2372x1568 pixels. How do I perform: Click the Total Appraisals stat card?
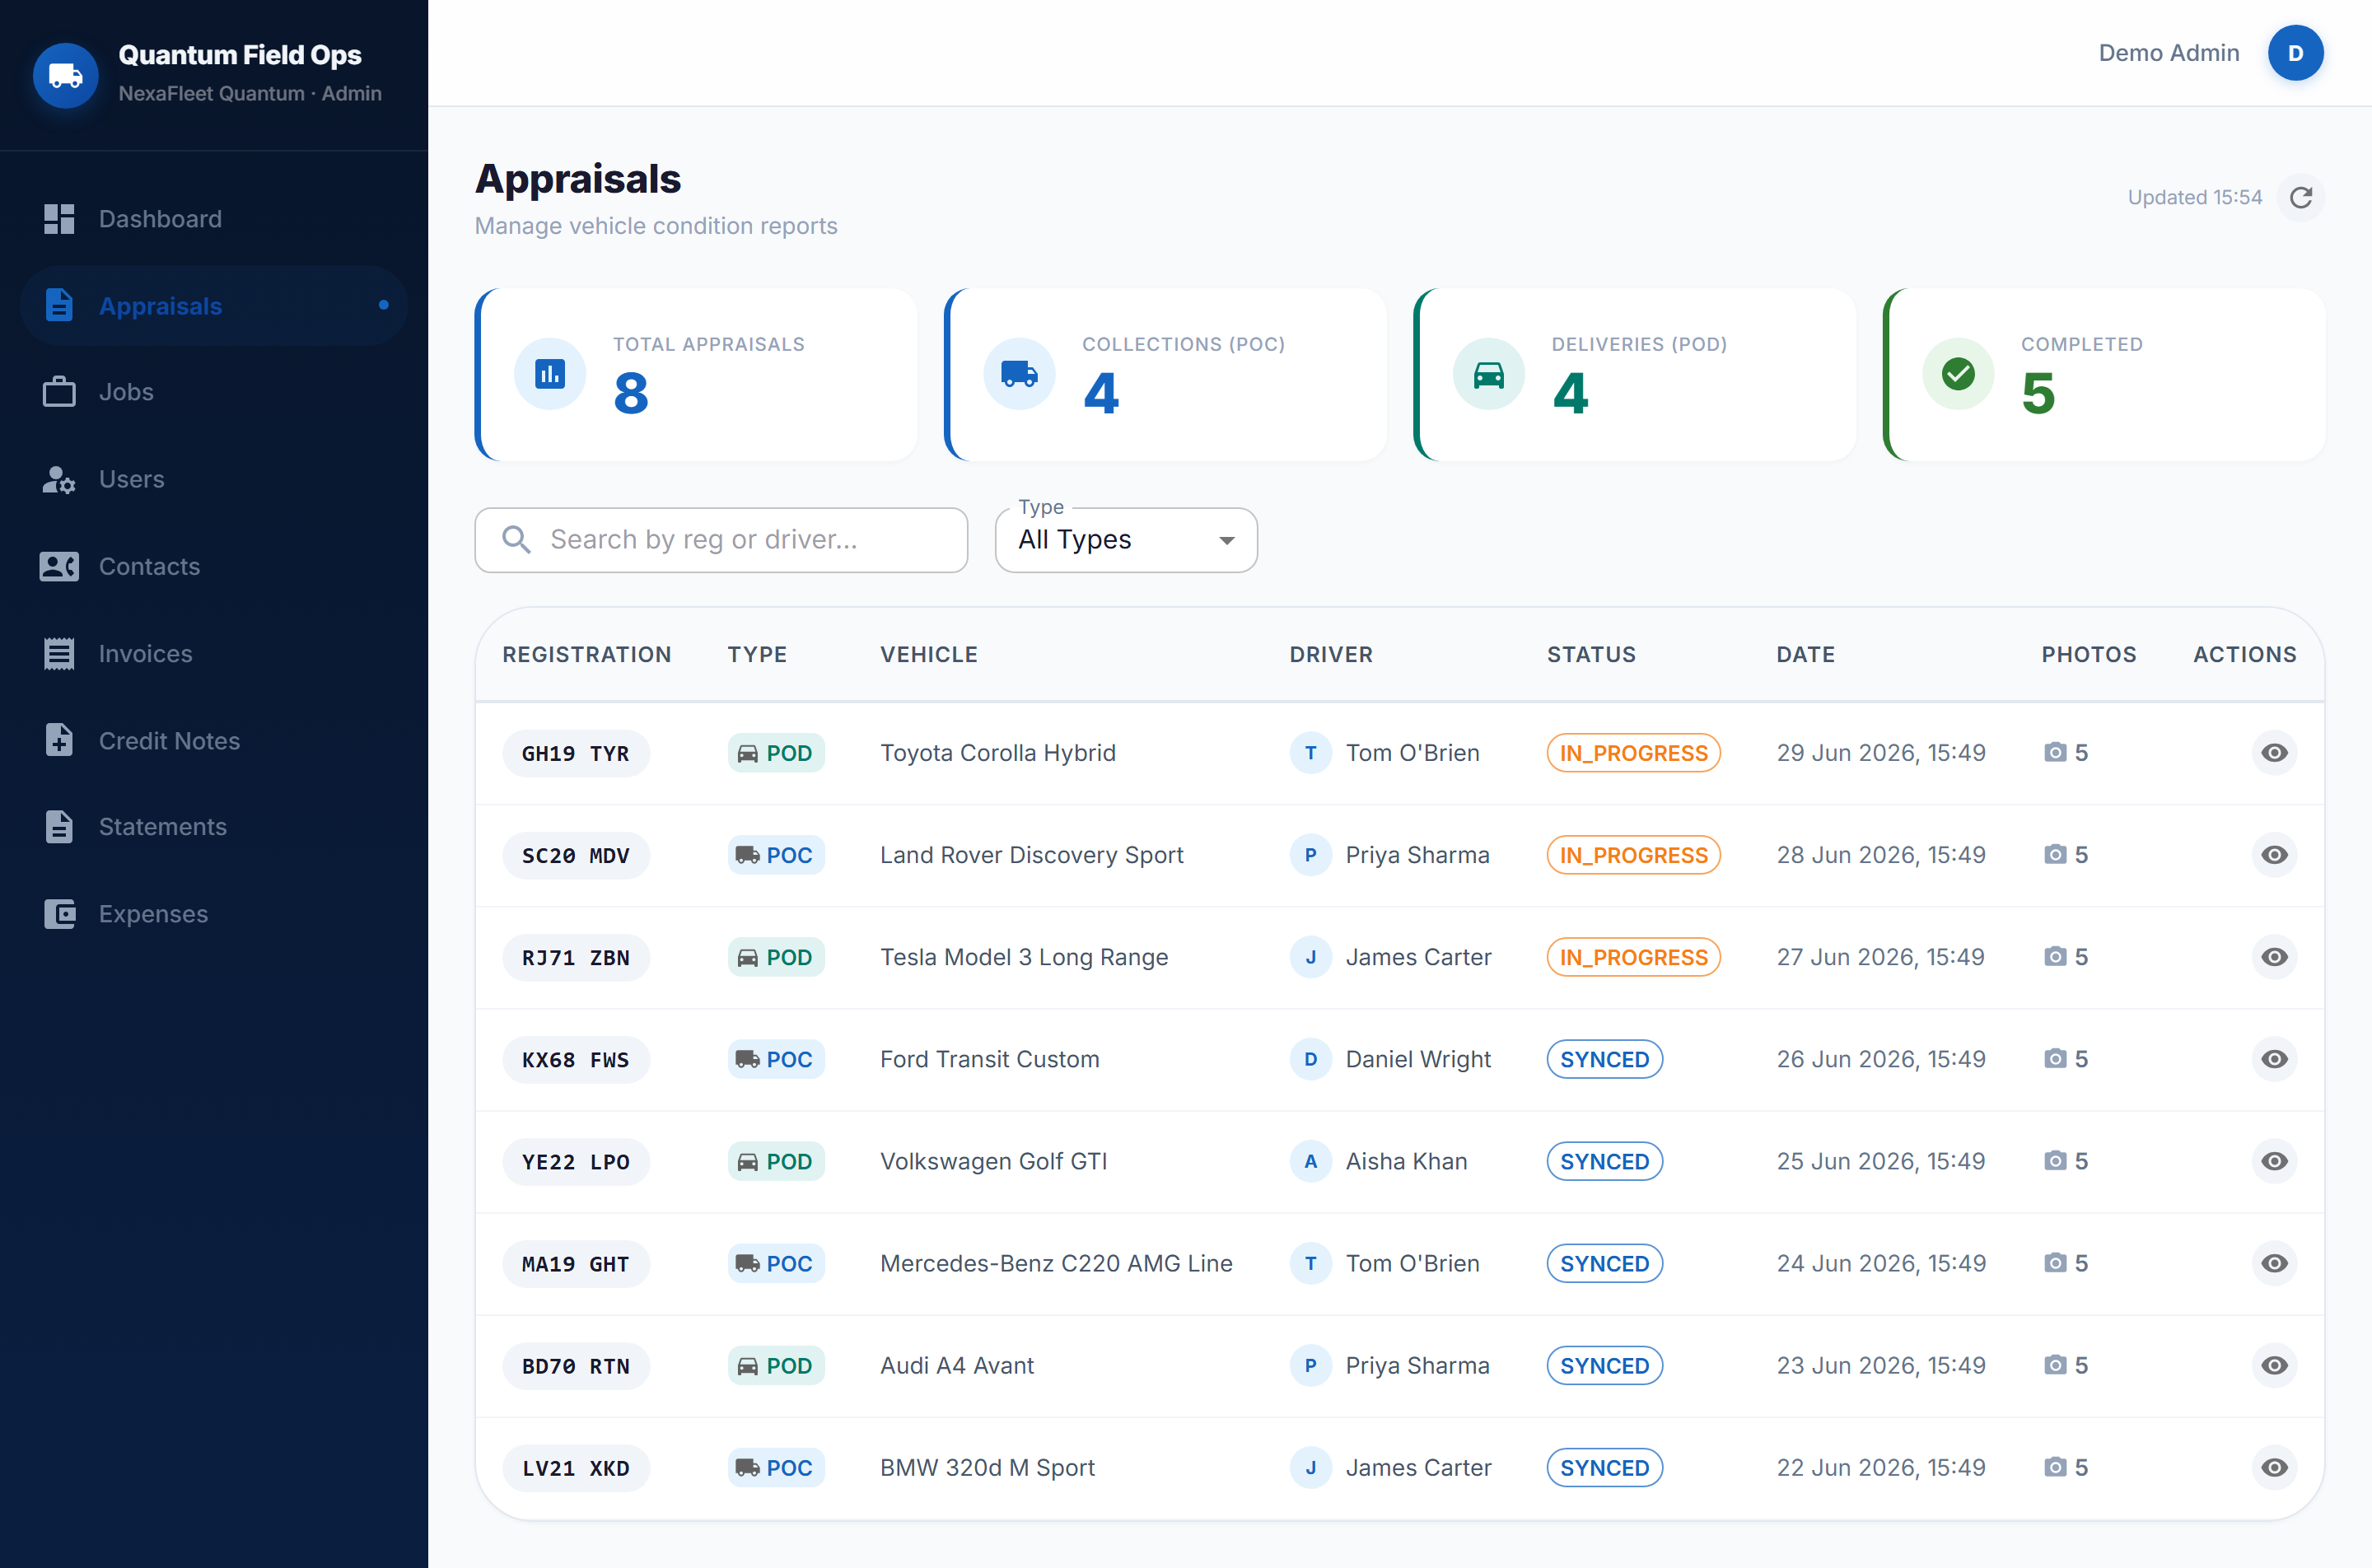tap(695, 374)
